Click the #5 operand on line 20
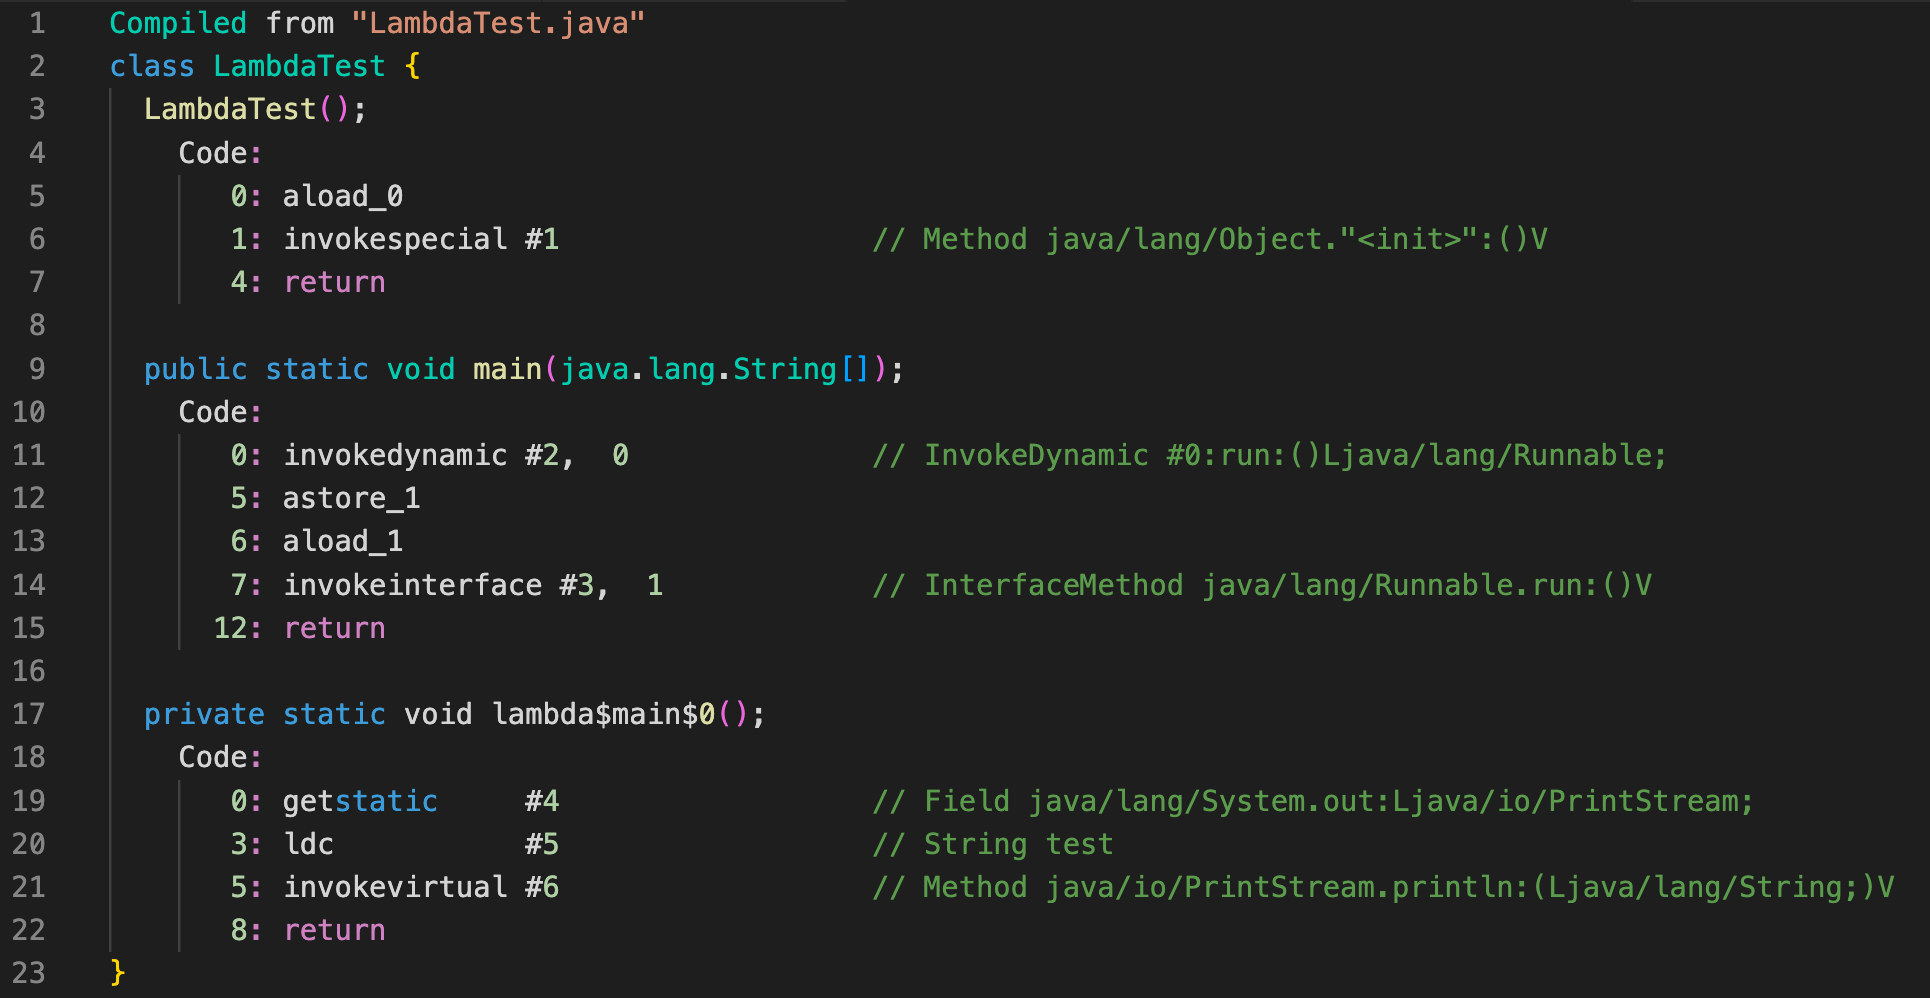 (542, 844)
